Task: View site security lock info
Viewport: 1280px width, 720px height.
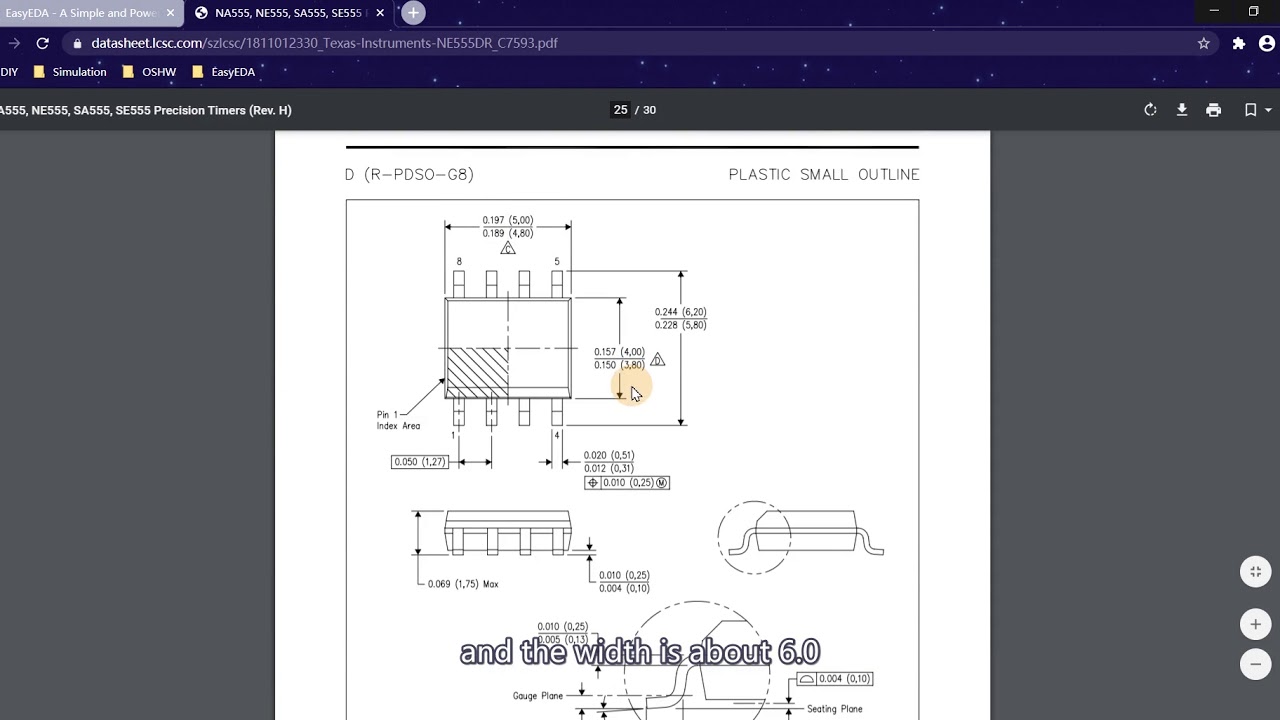Action: (x=77, y=43)
